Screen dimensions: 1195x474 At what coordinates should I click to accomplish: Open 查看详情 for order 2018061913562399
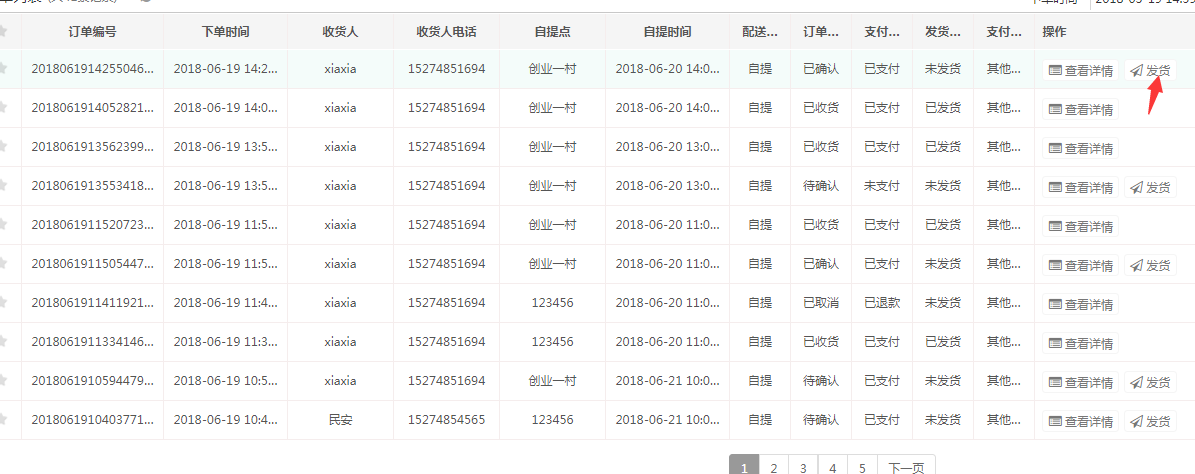(1080, 148)
